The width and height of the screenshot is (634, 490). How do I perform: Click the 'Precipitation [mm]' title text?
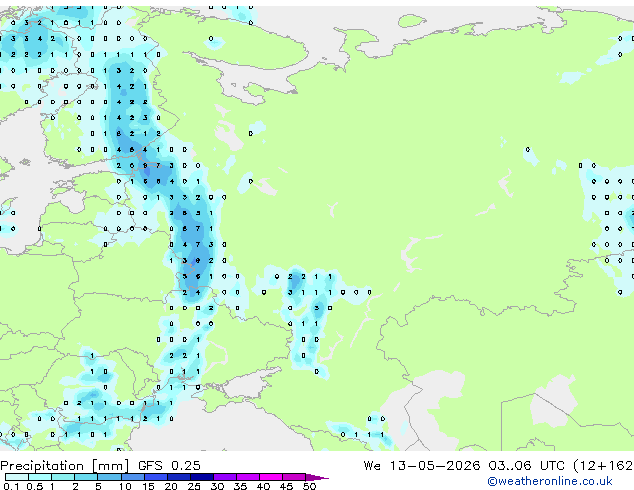pyautogui.click(x=64, y=466)
